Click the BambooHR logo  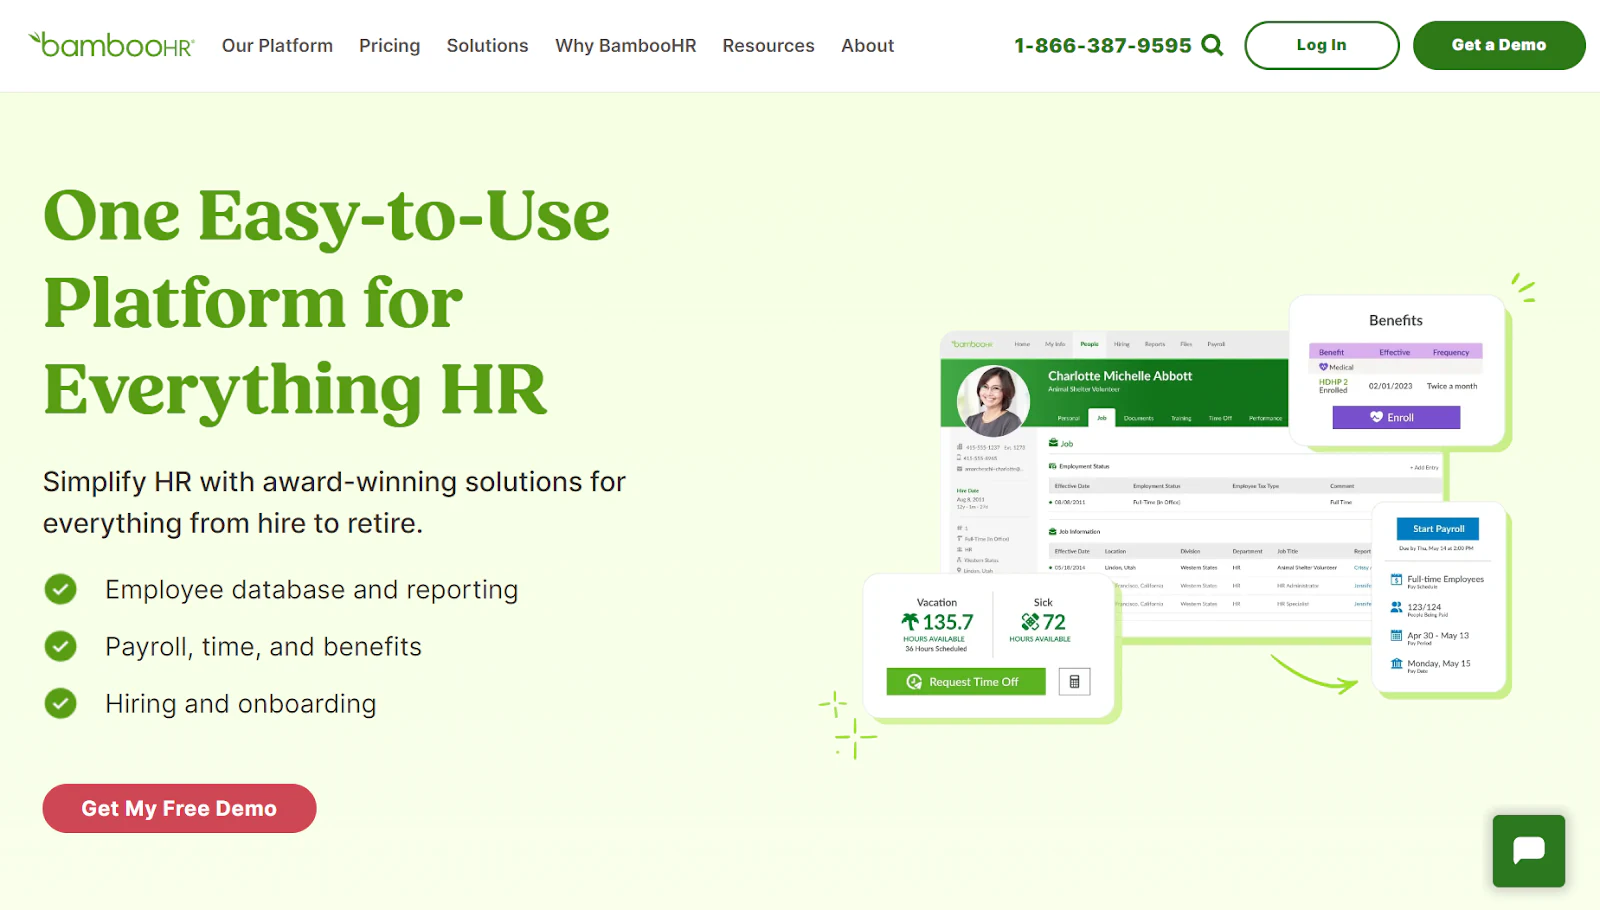point(111,45)
